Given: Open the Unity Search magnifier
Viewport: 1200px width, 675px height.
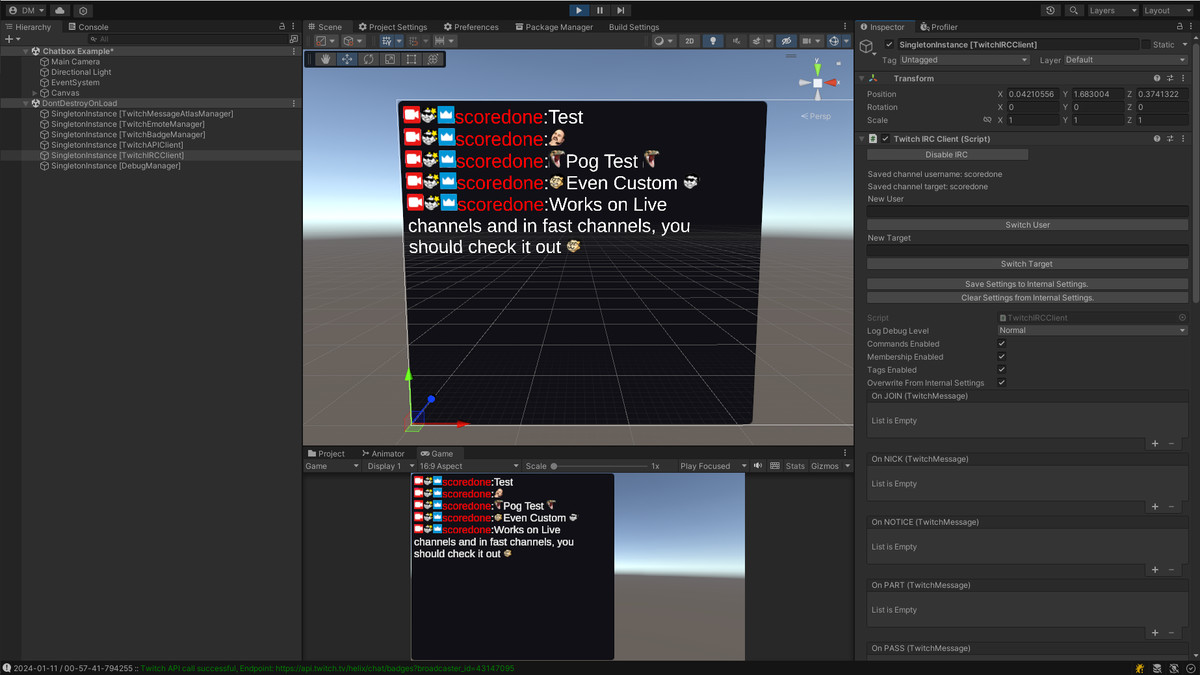Looking at the screenshot, I should pos(1073,10).
